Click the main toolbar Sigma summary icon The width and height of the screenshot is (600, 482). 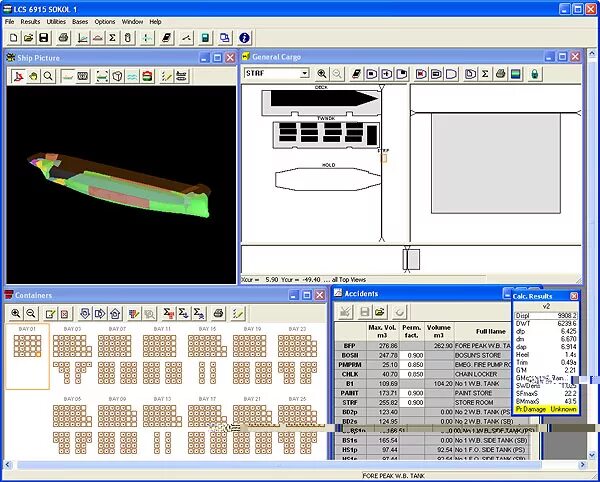pos(112,38)
